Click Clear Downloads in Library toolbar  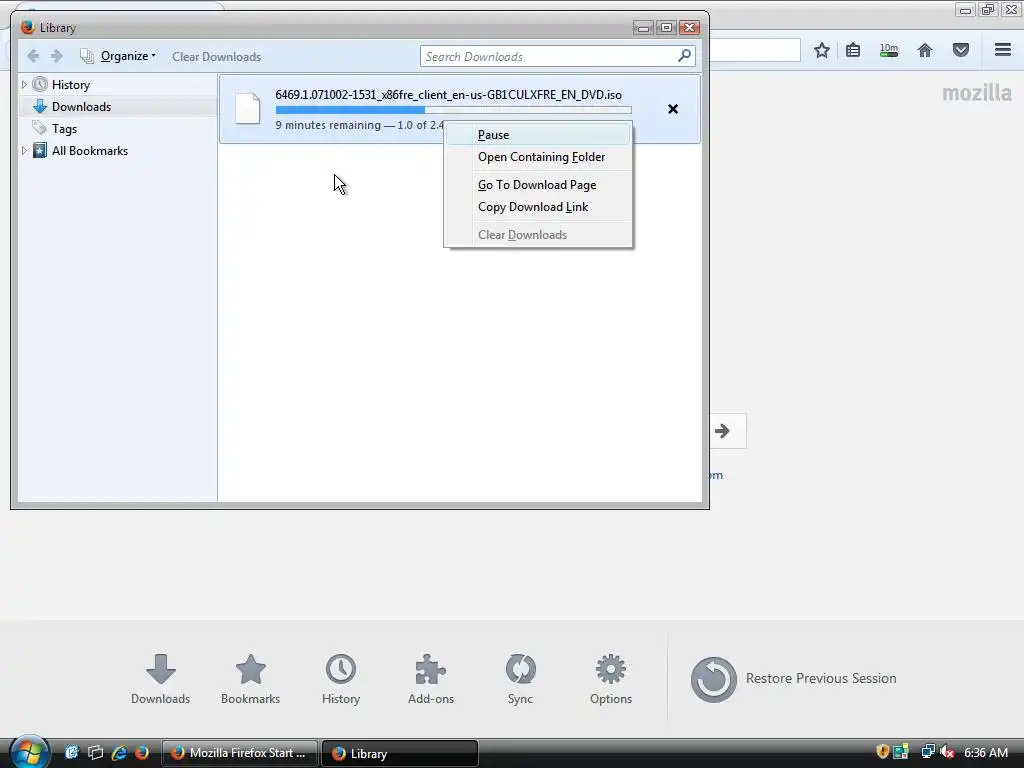click(x=216, y=57)
